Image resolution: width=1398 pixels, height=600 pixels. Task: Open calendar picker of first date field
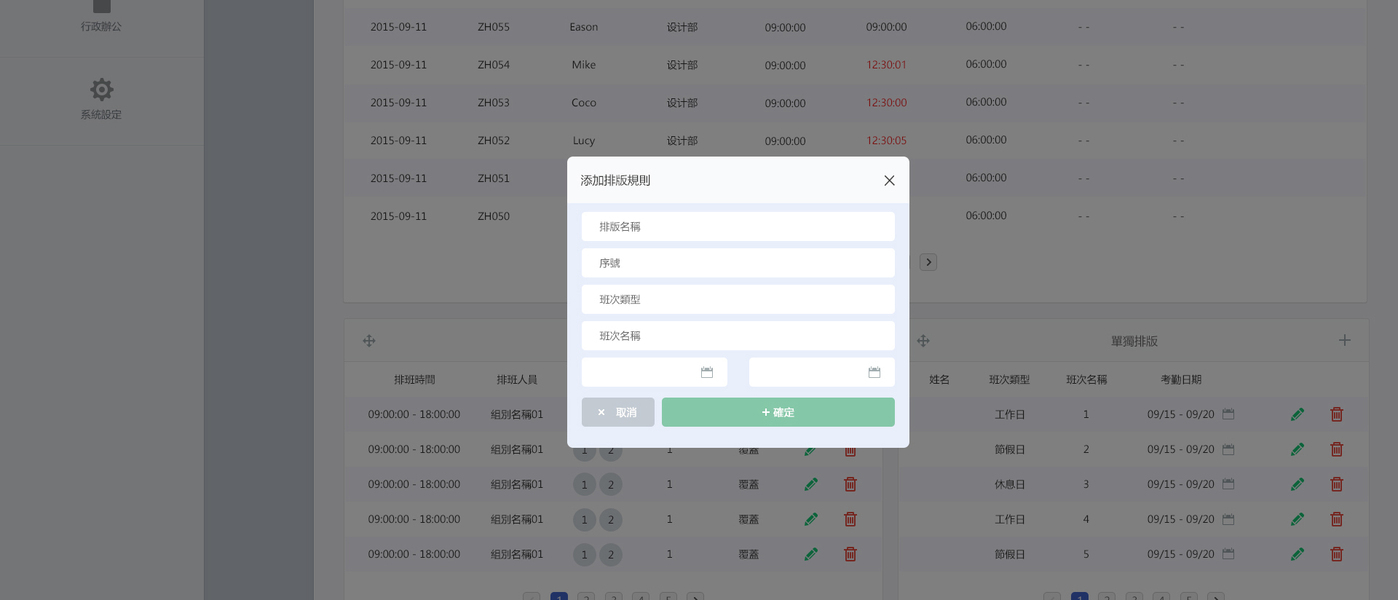point(707,372)
